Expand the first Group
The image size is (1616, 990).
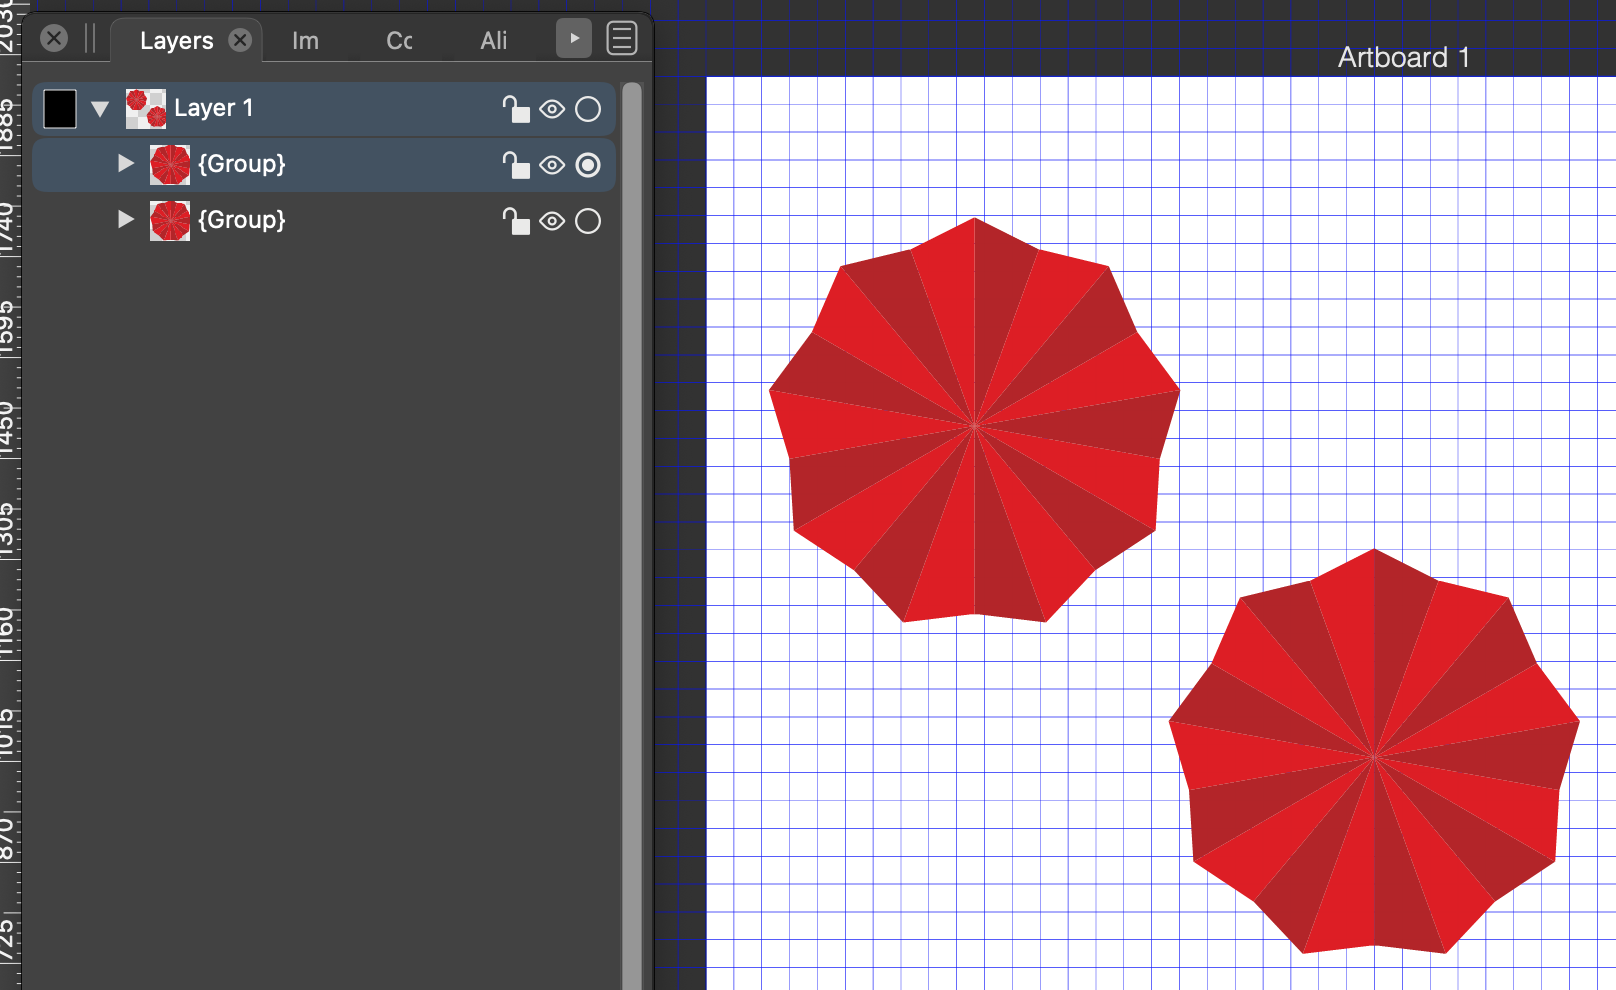[125, 163]
